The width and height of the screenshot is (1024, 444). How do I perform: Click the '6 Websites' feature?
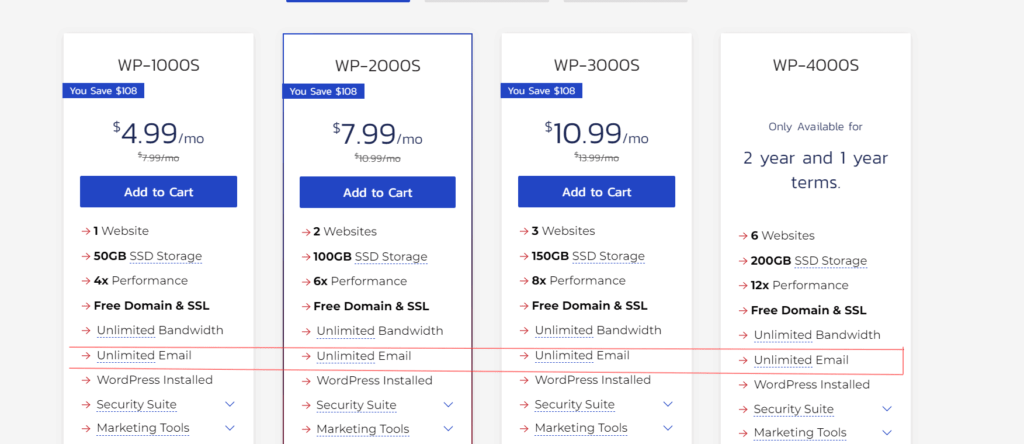pyautogui.click(x=782, y=236)
